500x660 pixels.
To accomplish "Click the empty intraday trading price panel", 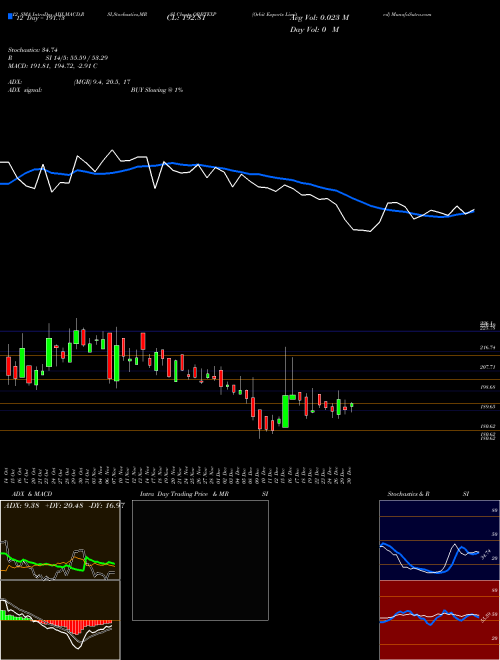I will click(x=200, y=560).
